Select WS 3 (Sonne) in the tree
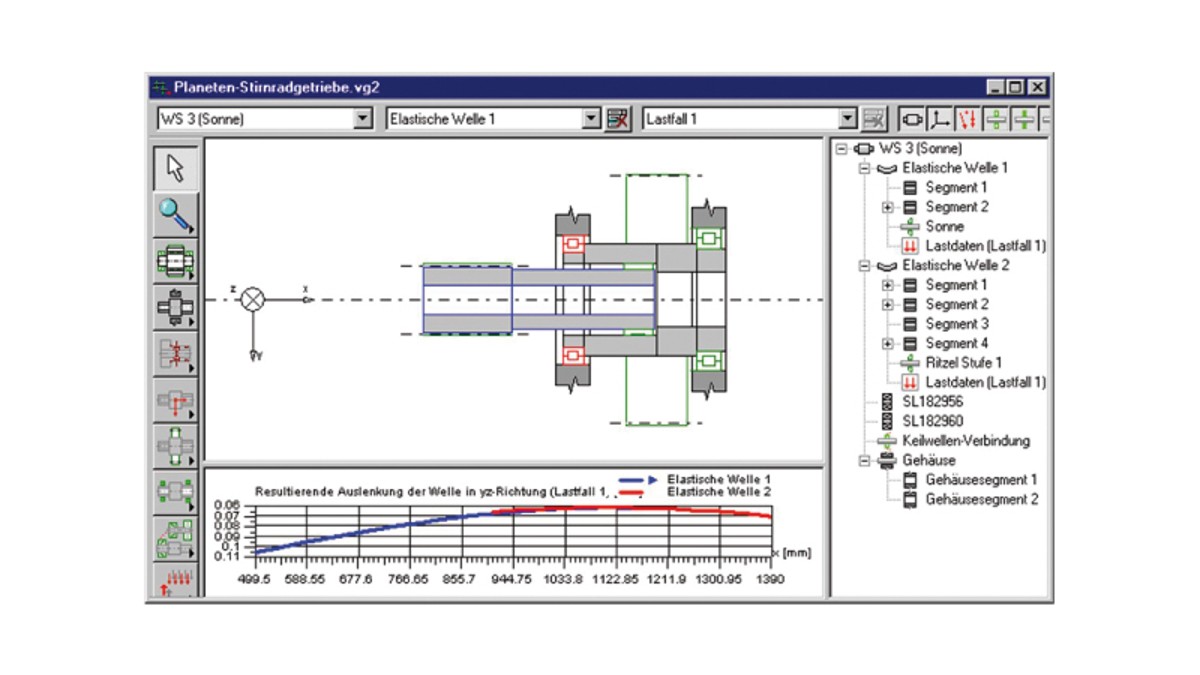The width and height of the screenshot is (1200, 675). [920, 148]
